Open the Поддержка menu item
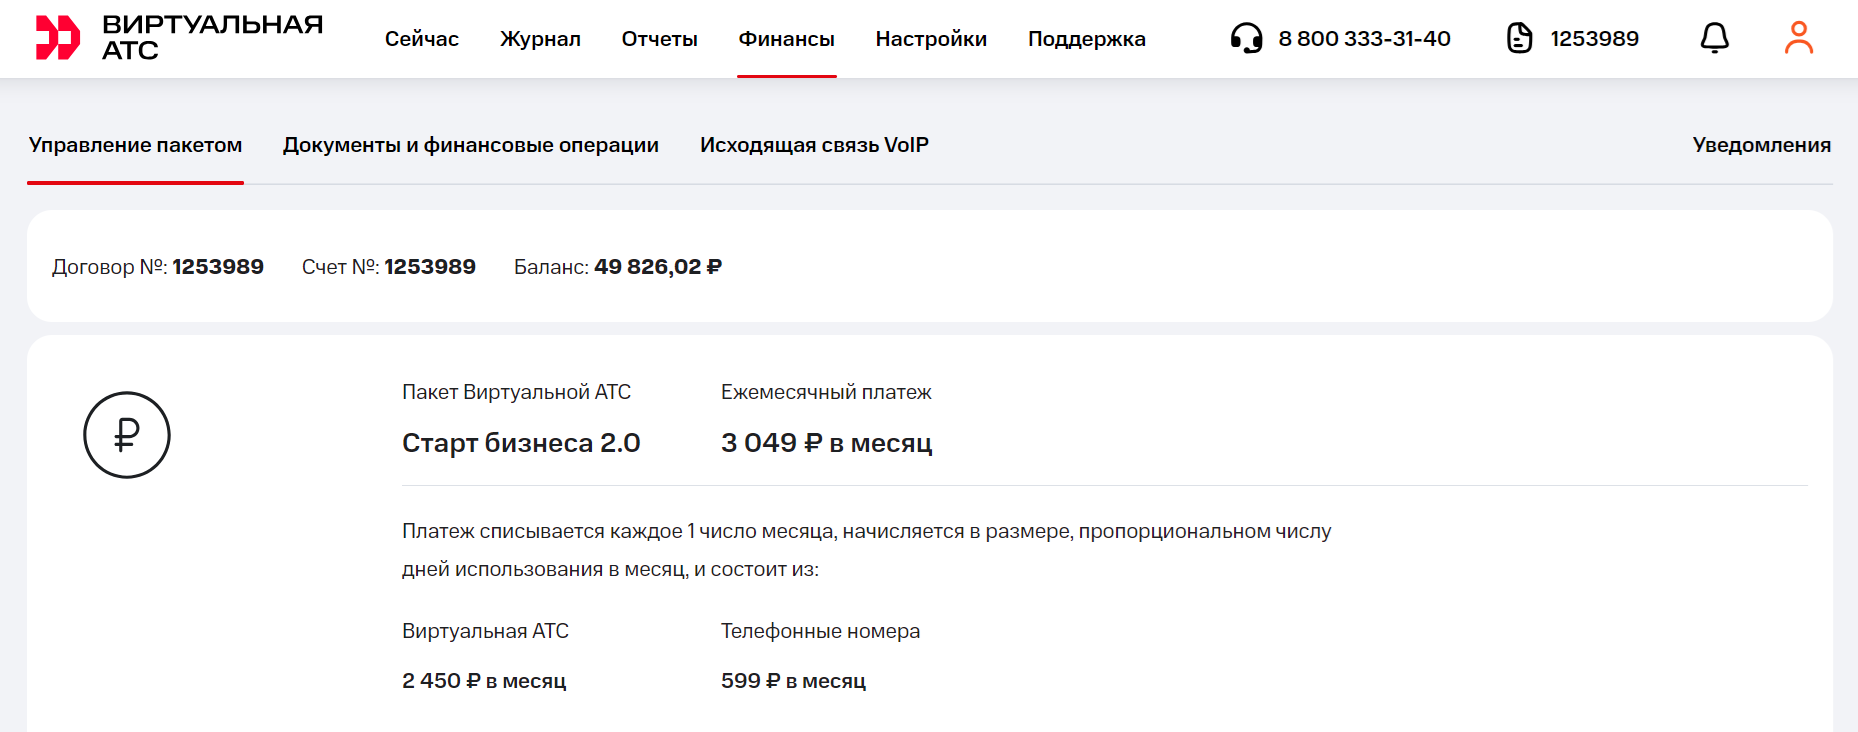This screenshot has width=1858, height=732. pyautogui.click(x=1086, y=39)
